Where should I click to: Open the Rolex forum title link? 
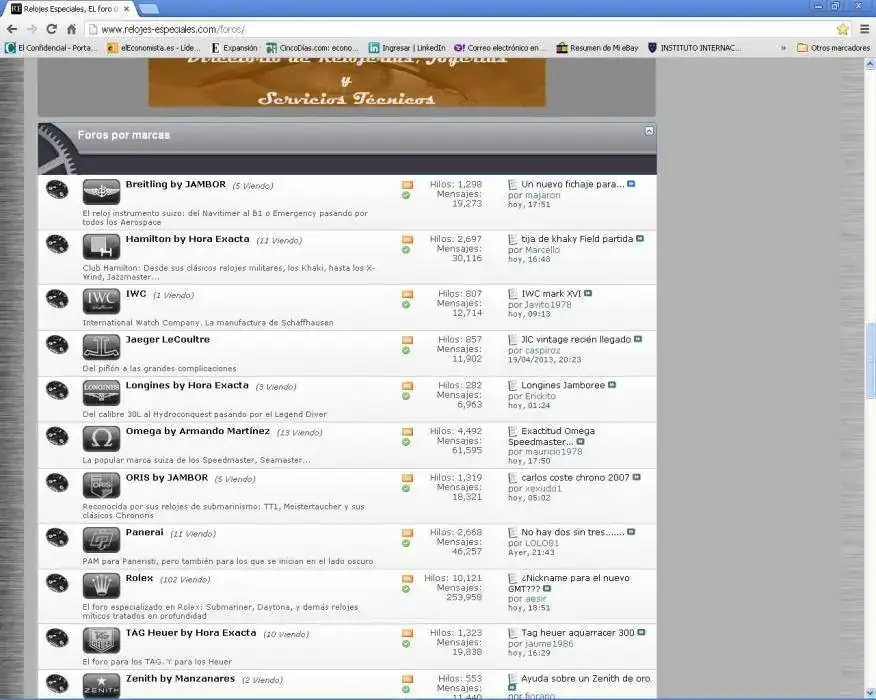pyautogui.click(x=139, y=578)
